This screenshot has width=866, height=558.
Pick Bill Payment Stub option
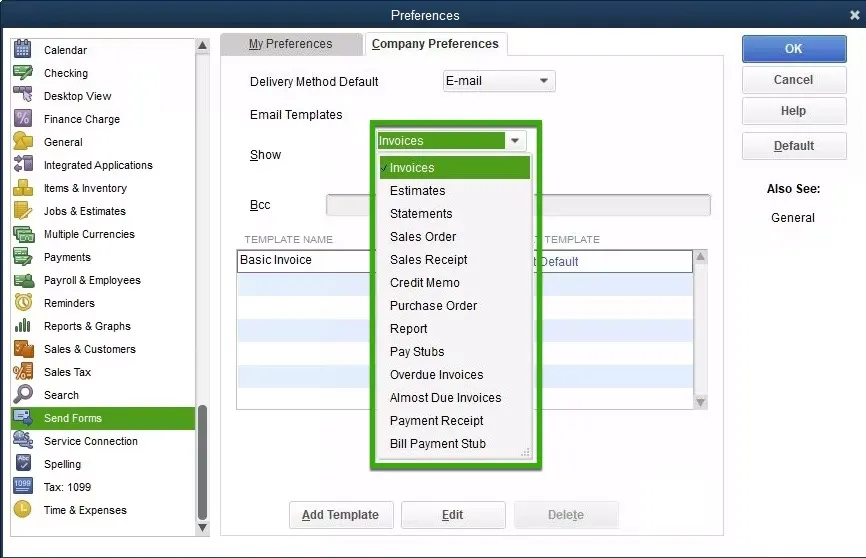point(454,444)
